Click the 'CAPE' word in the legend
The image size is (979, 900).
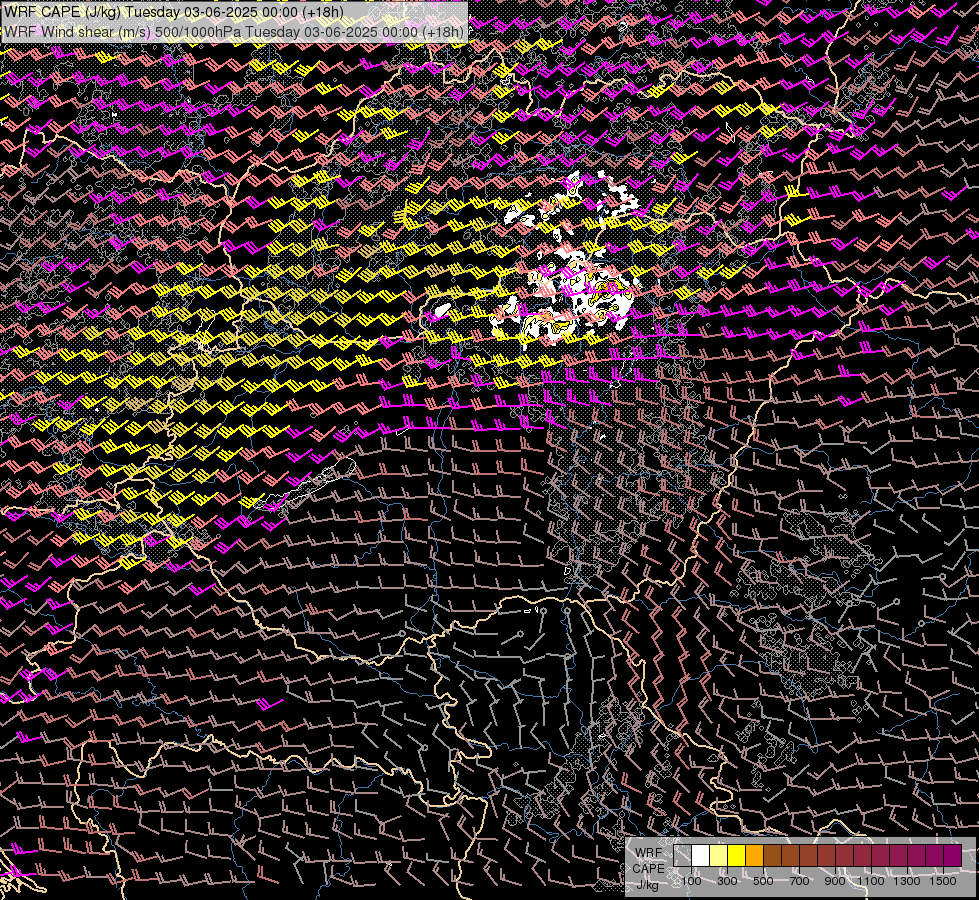(649, 869)
